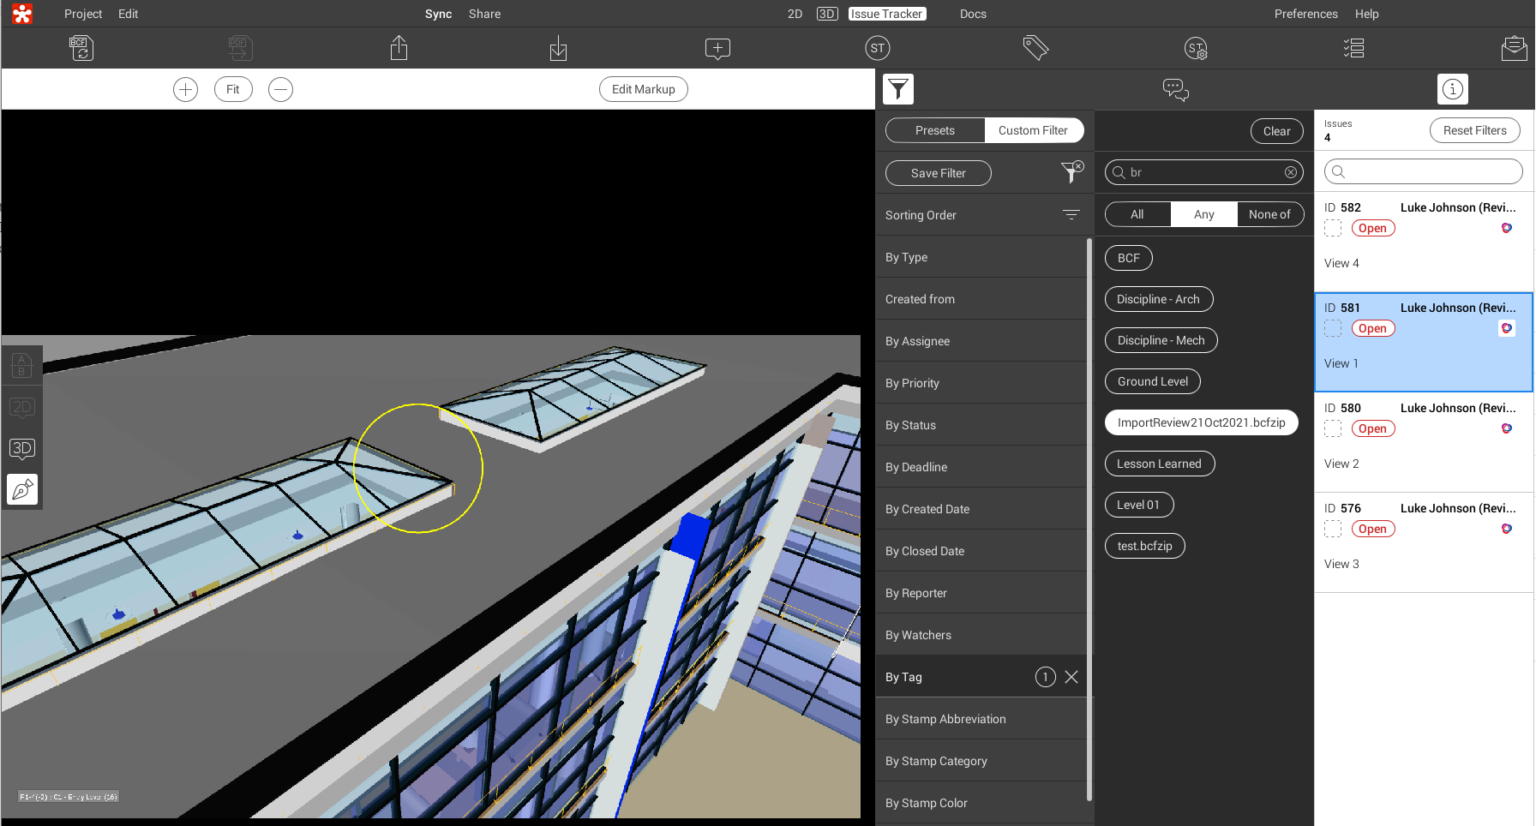1536x826 pixels.
Task: Toggle the Discipline - Arch tag filter
Action: [1158, 298]
